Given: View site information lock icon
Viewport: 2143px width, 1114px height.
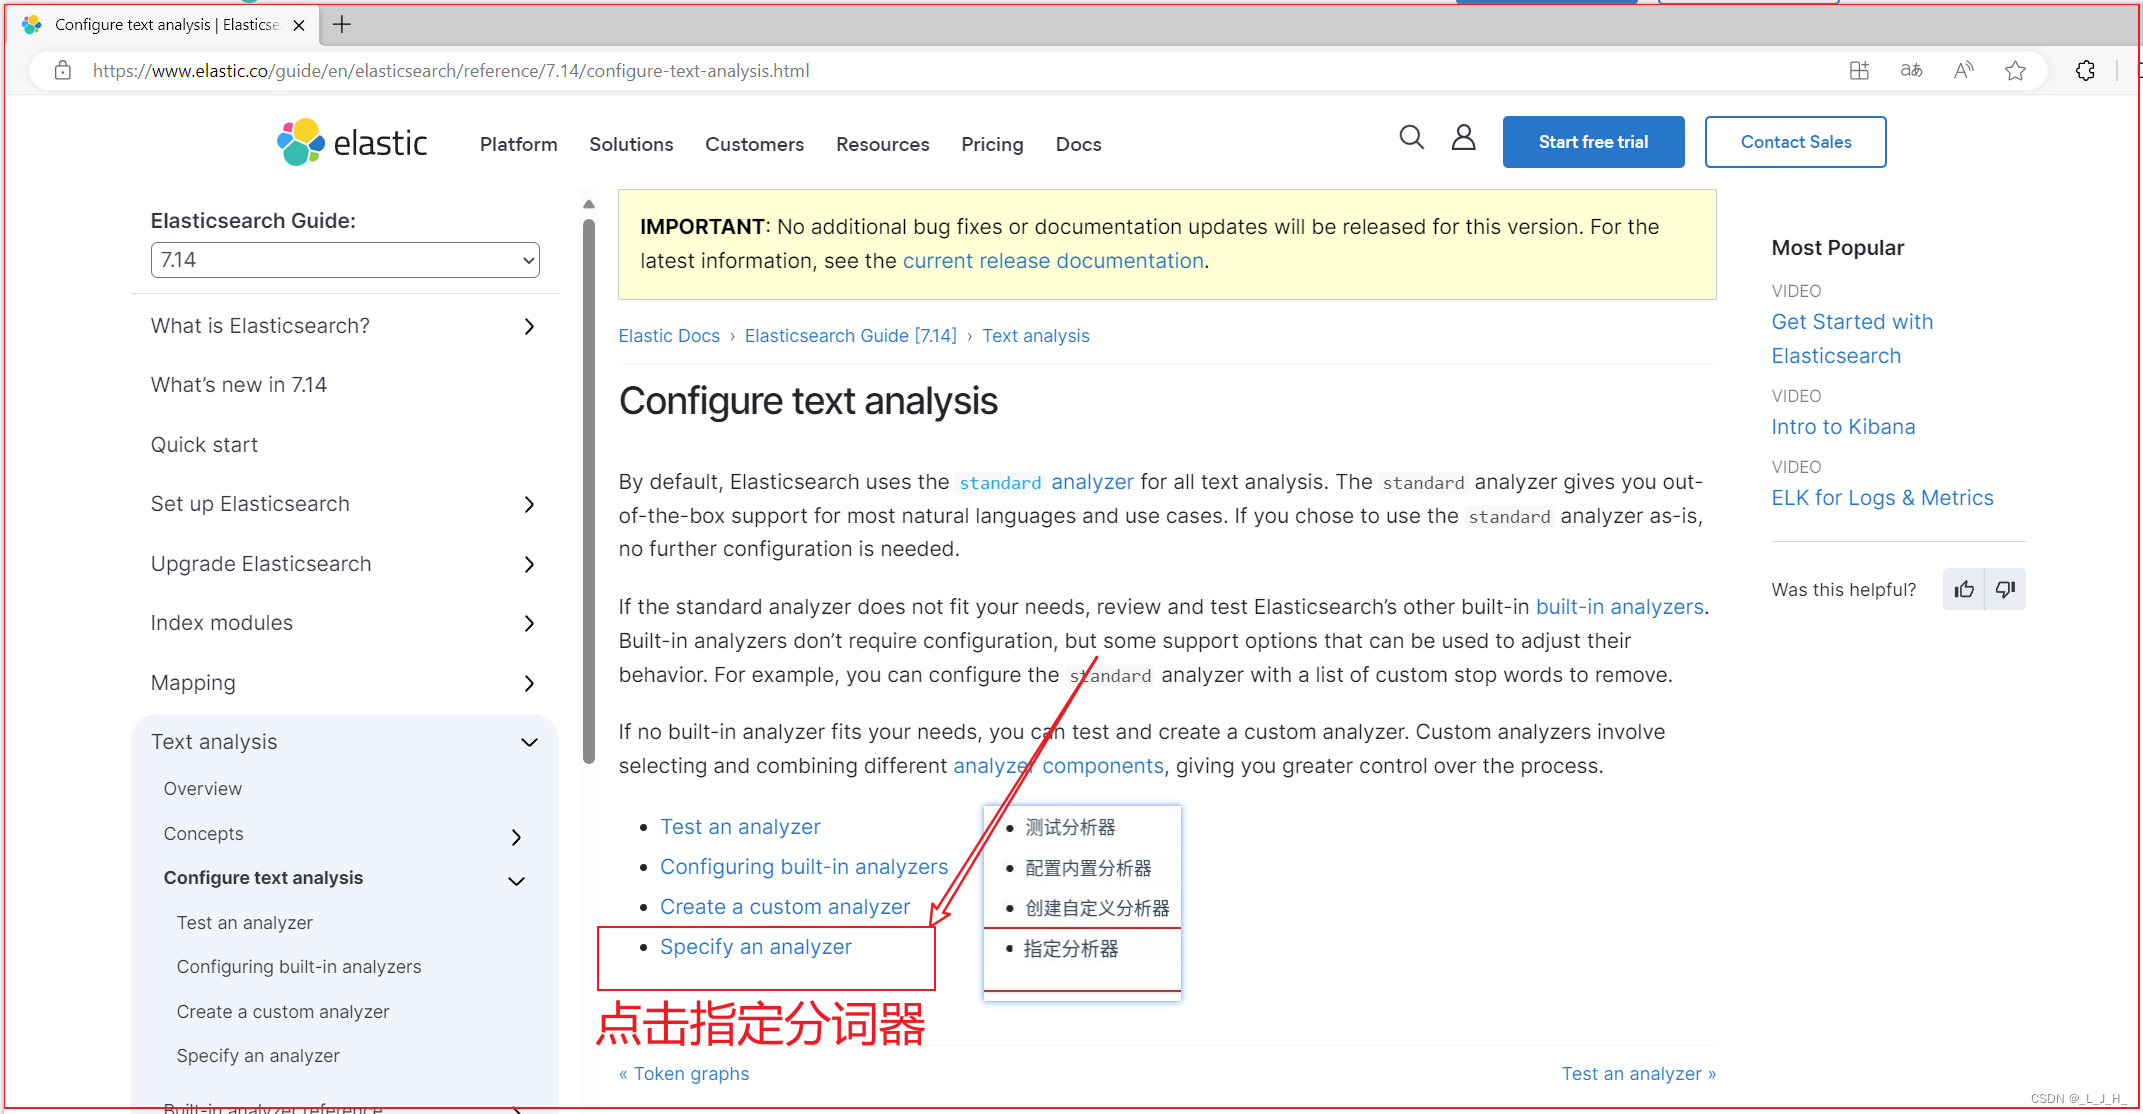Looking at the screenshot, I should pyautogui.click(x=63, y=71).
